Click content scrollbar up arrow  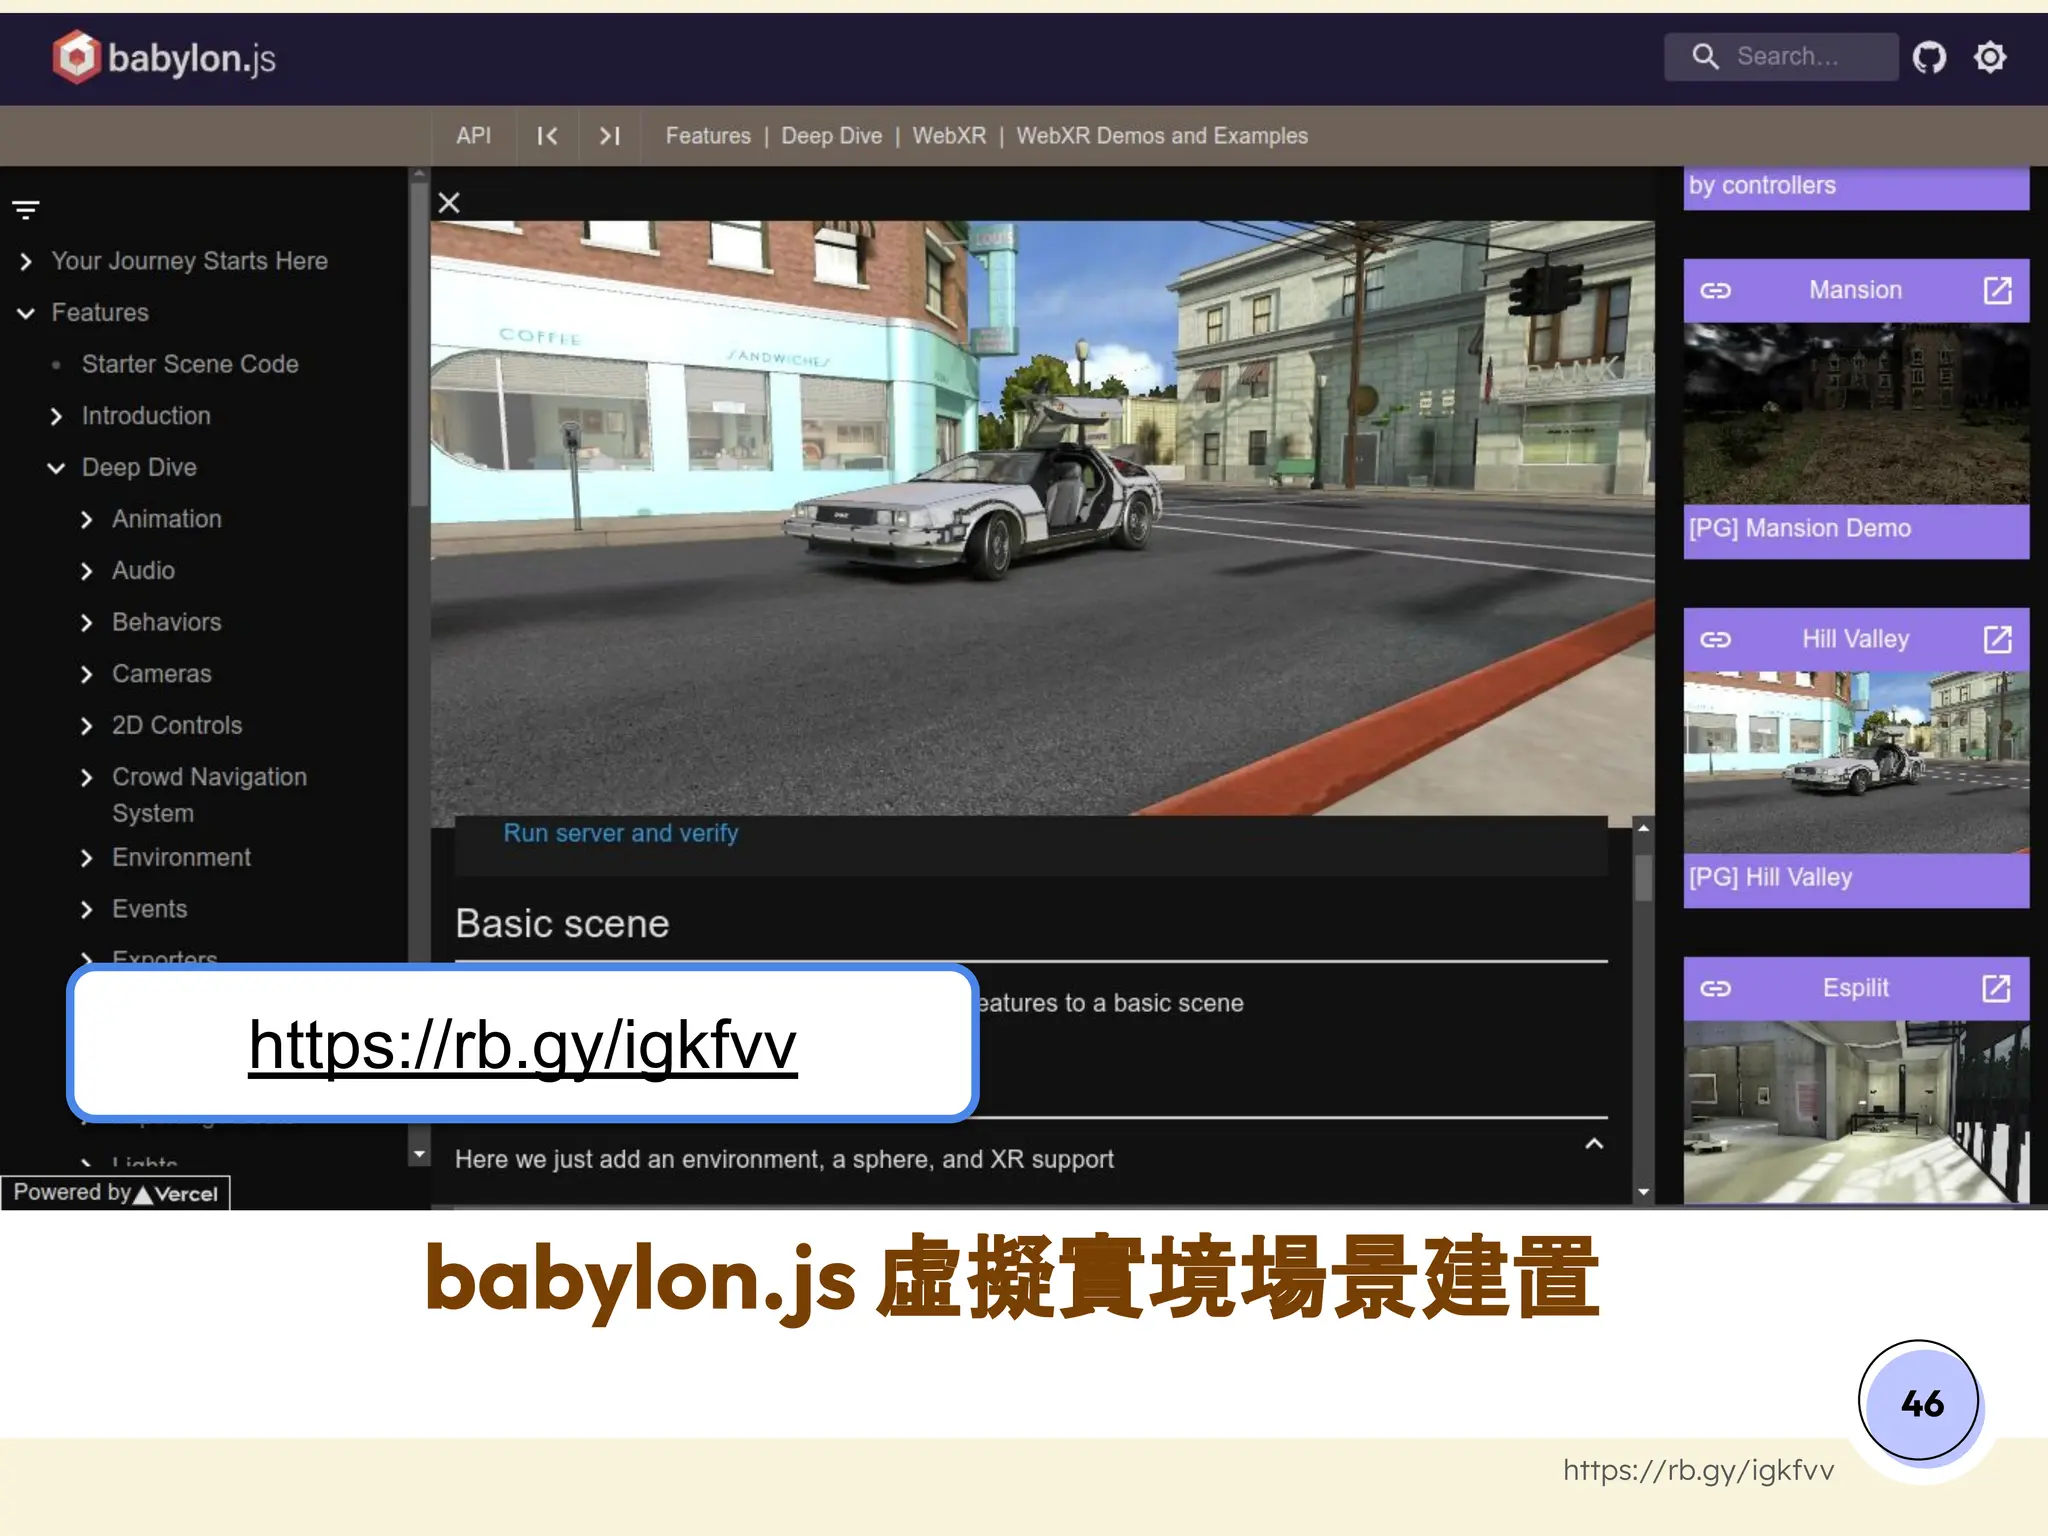point(1643,829)
